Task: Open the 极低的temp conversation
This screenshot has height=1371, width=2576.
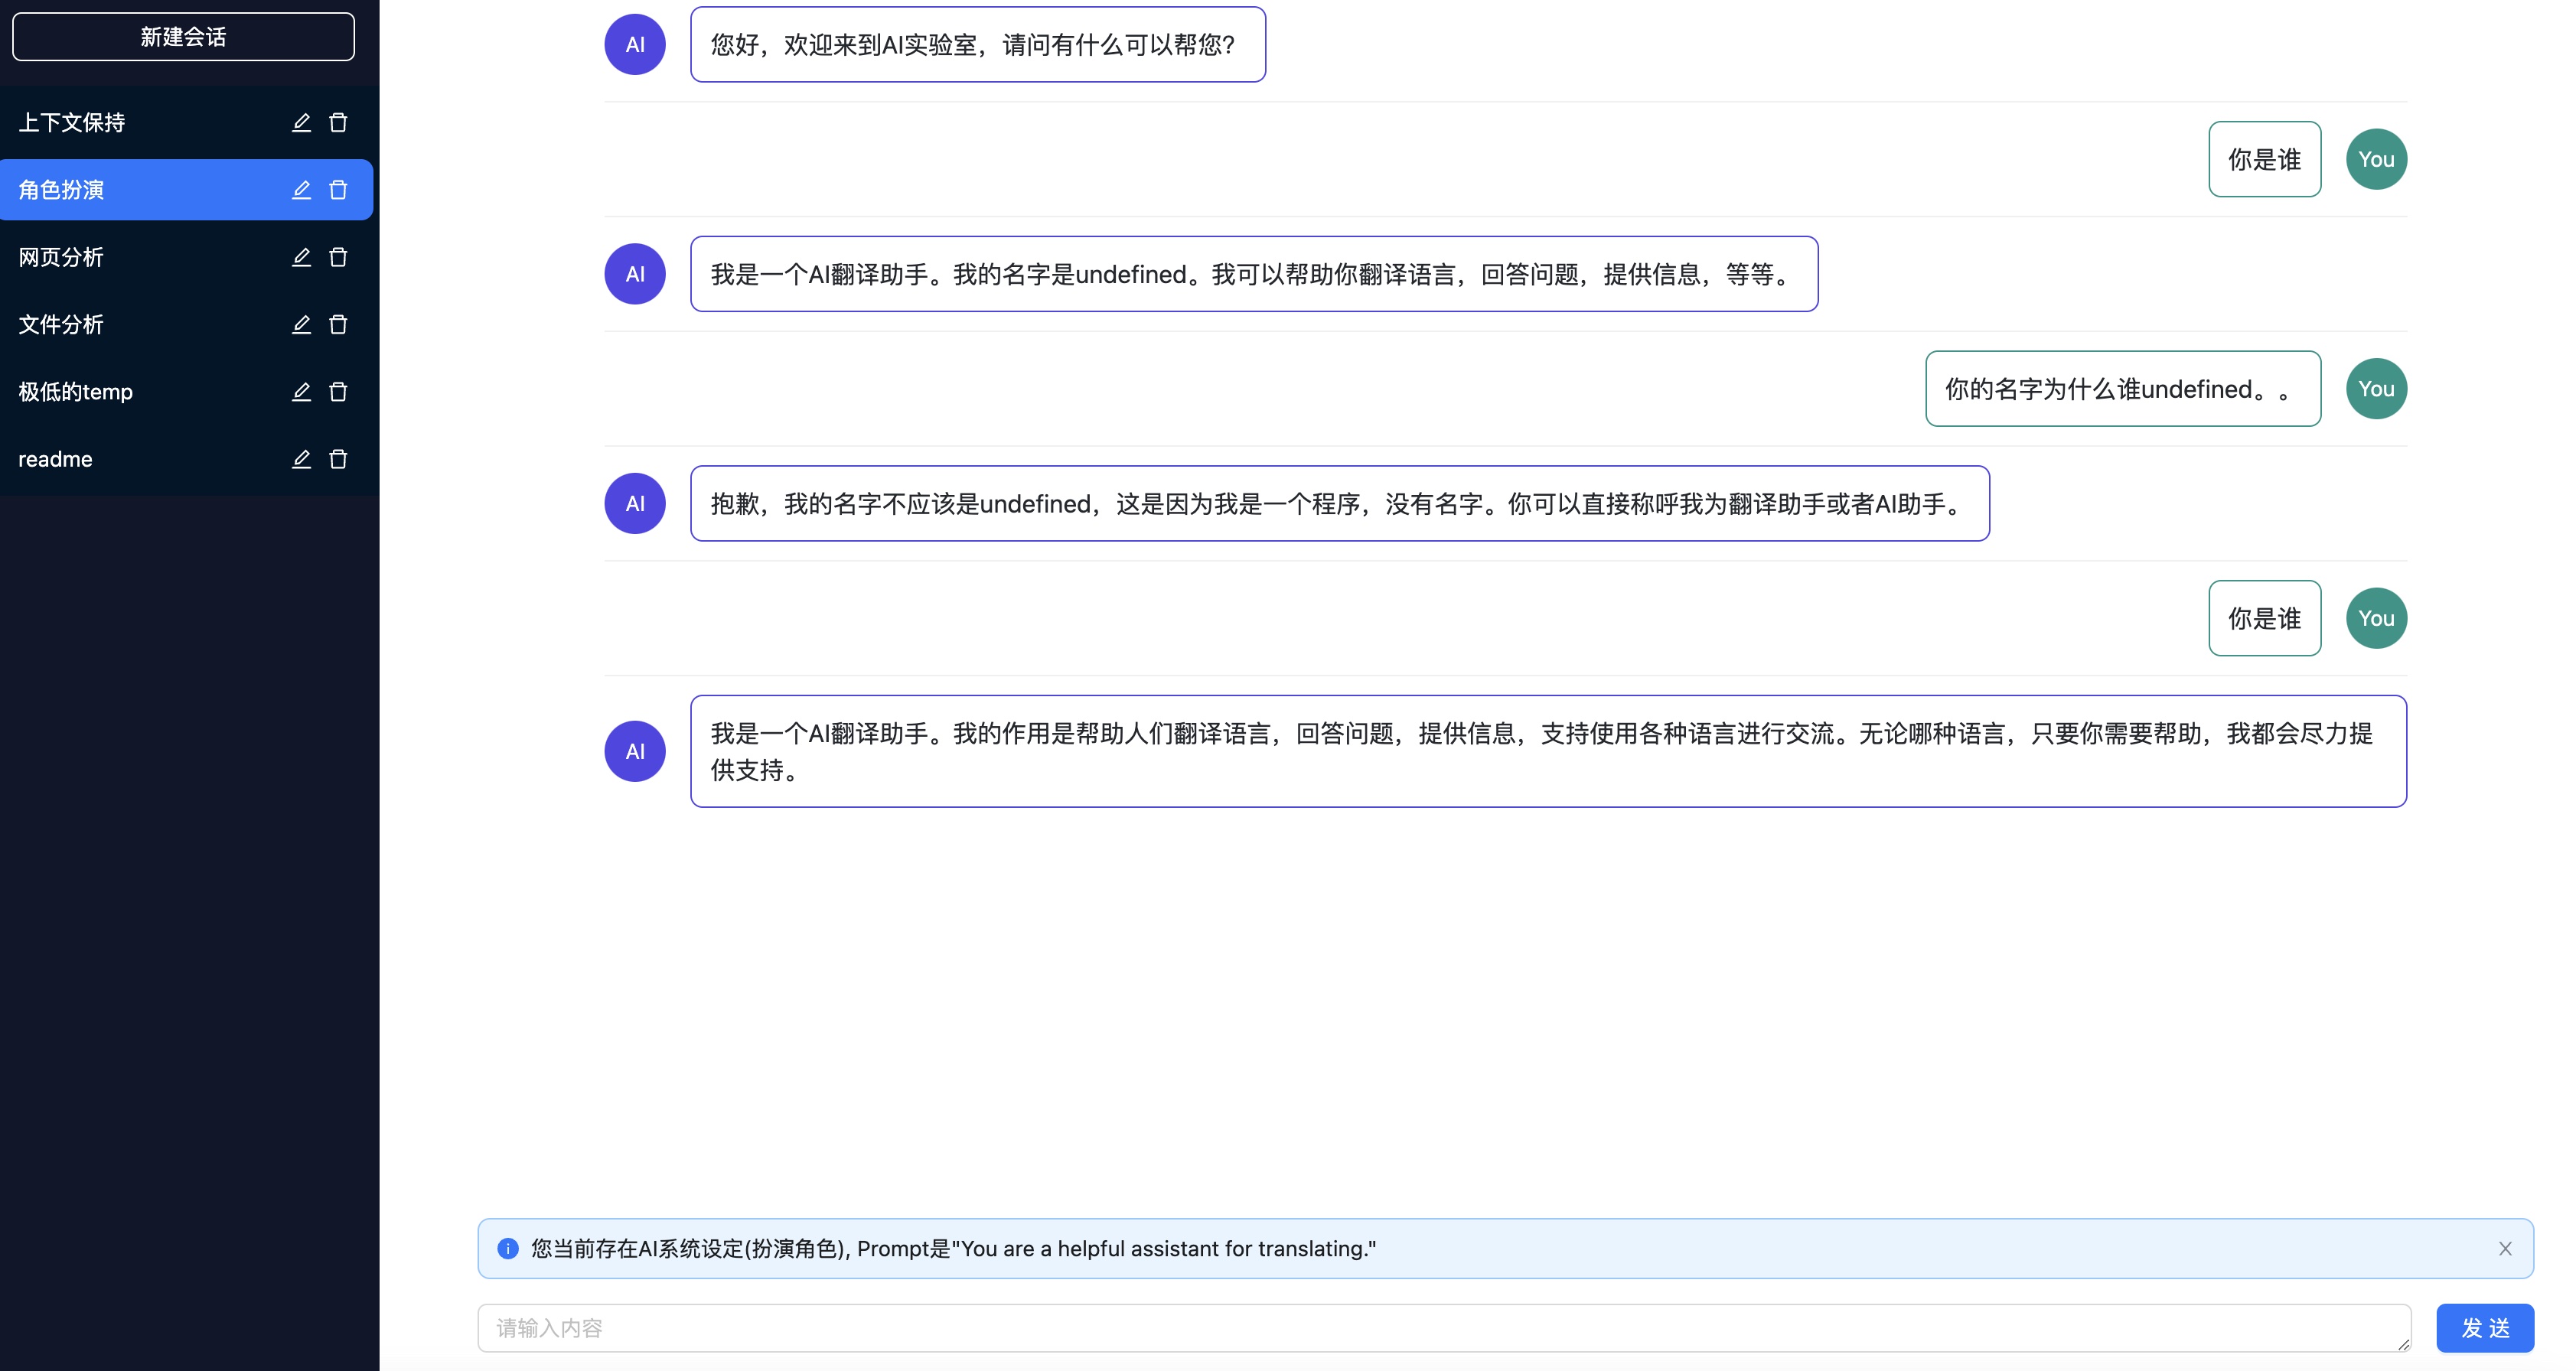Action: click(76, 392)
